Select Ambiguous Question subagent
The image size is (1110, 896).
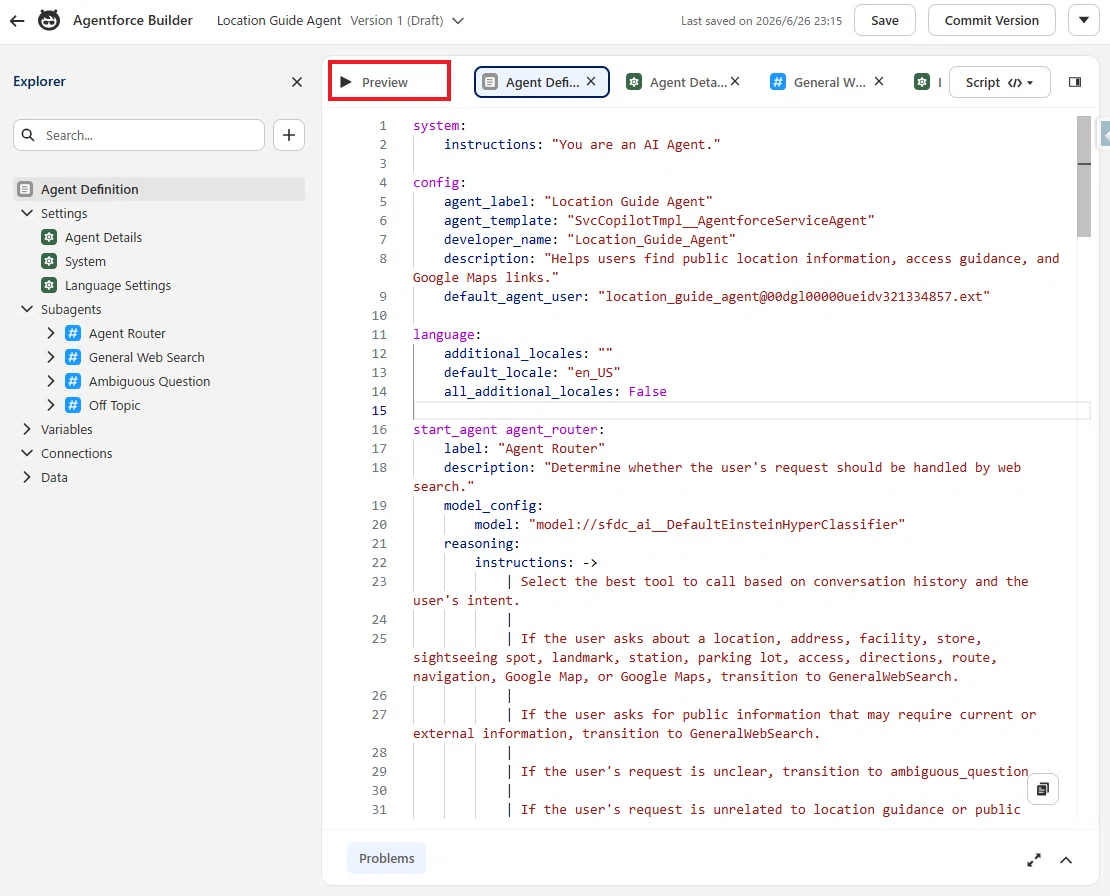click(x=149, y=381)
